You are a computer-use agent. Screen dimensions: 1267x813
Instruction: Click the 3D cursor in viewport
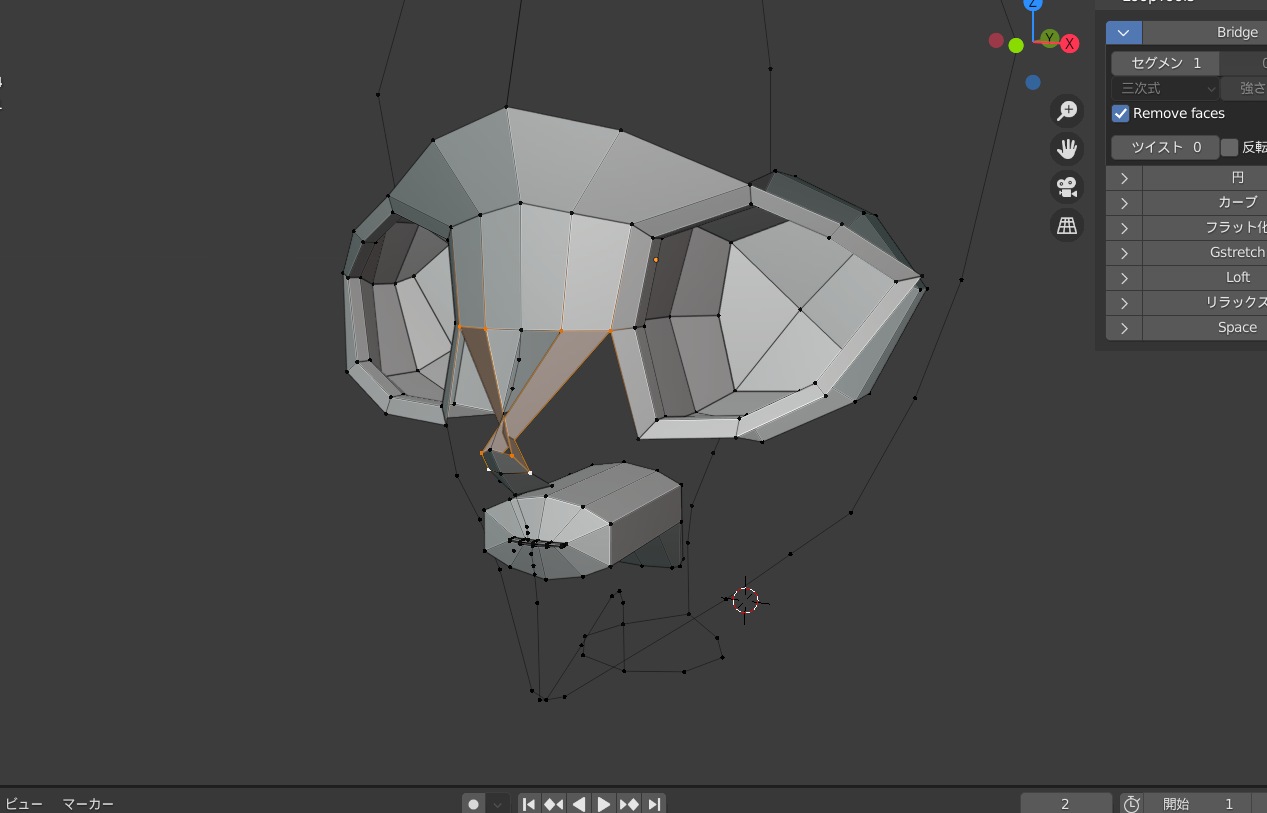click(x=745, y=600)
